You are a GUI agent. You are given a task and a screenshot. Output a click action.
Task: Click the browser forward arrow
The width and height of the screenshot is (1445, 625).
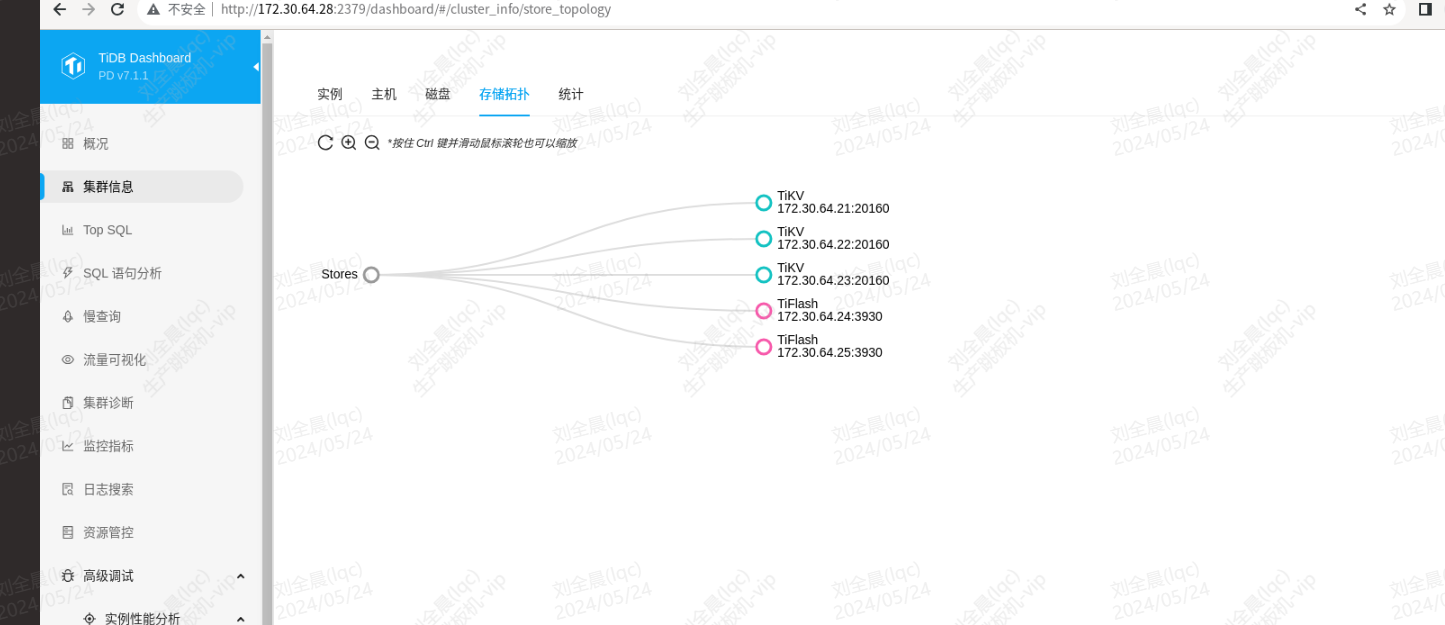88,10
